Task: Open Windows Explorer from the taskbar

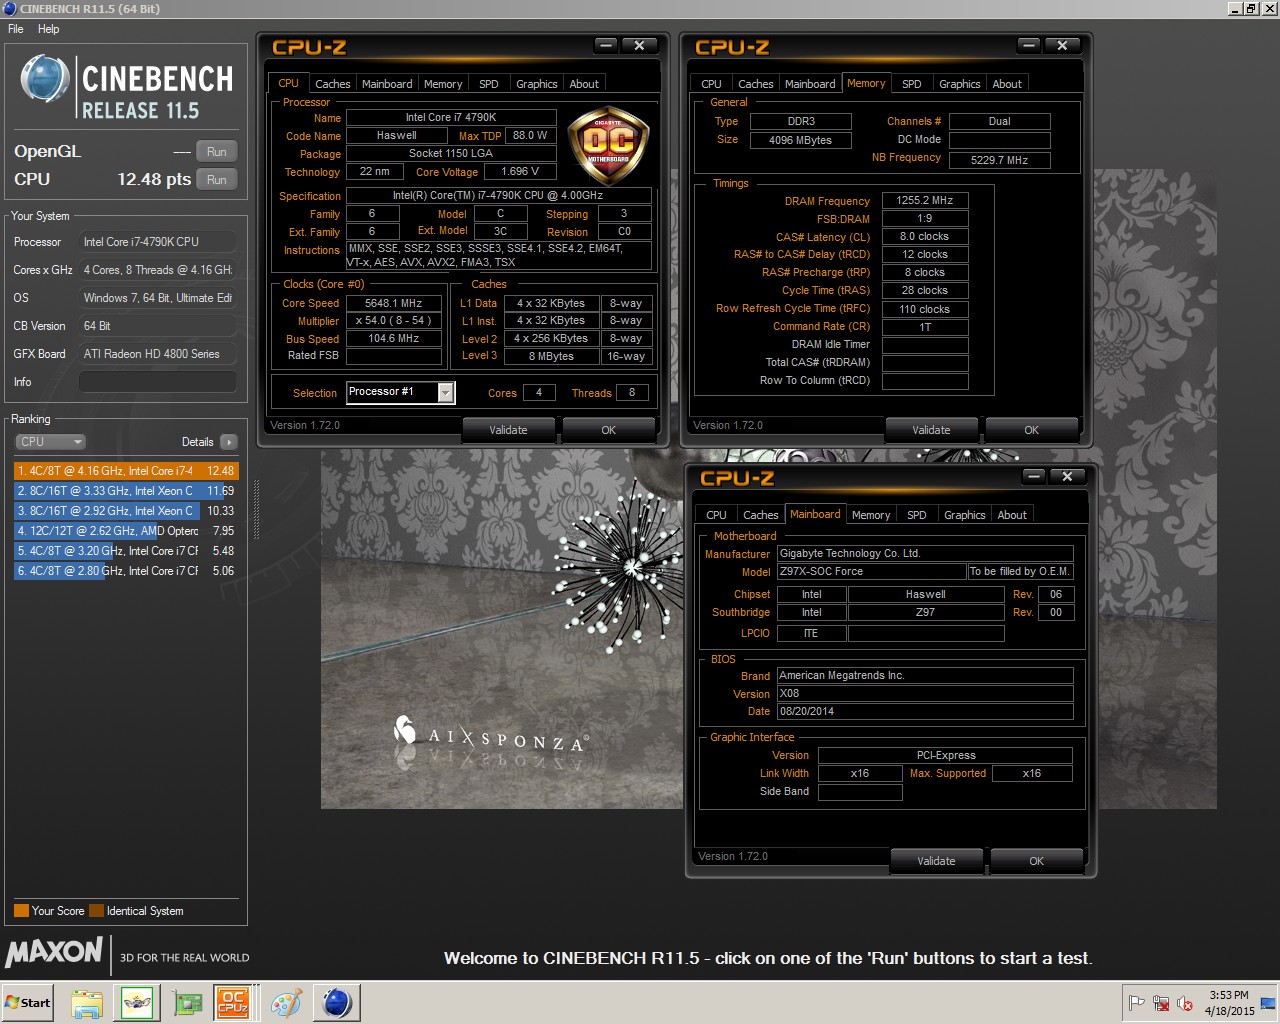Action: [x=87, y=1003]
